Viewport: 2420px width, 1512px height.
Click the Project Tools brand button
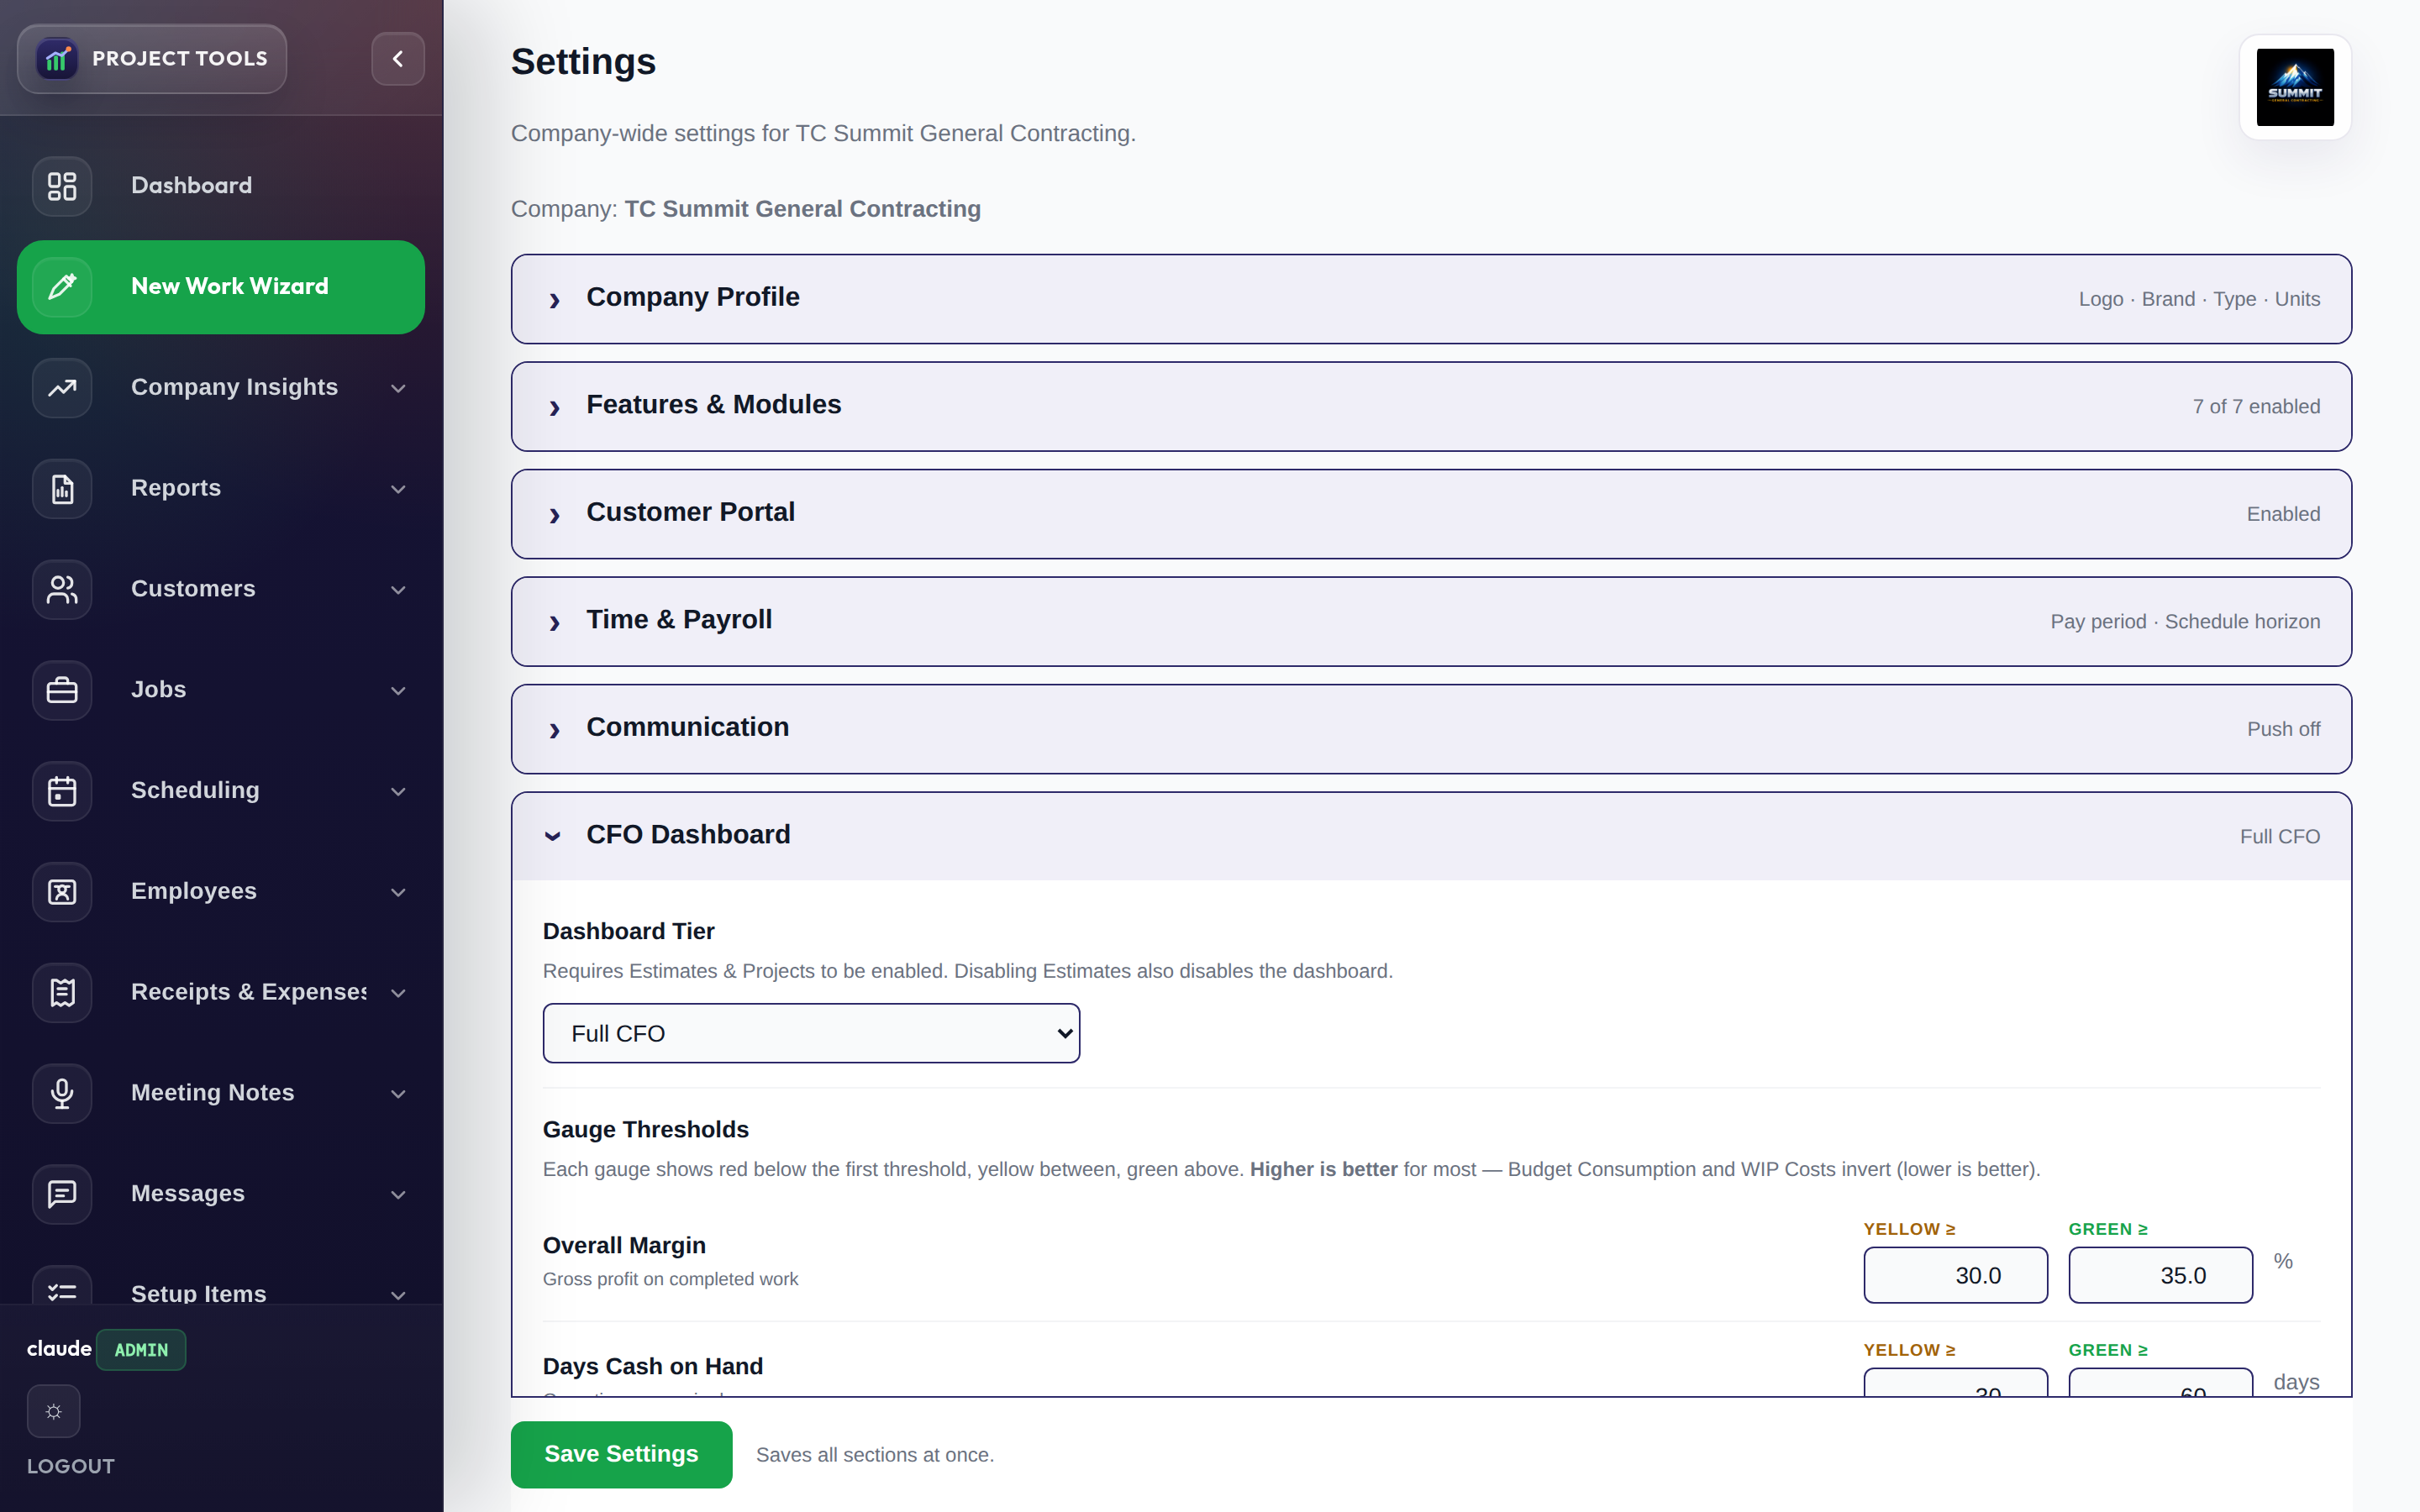tap(152, 59)
